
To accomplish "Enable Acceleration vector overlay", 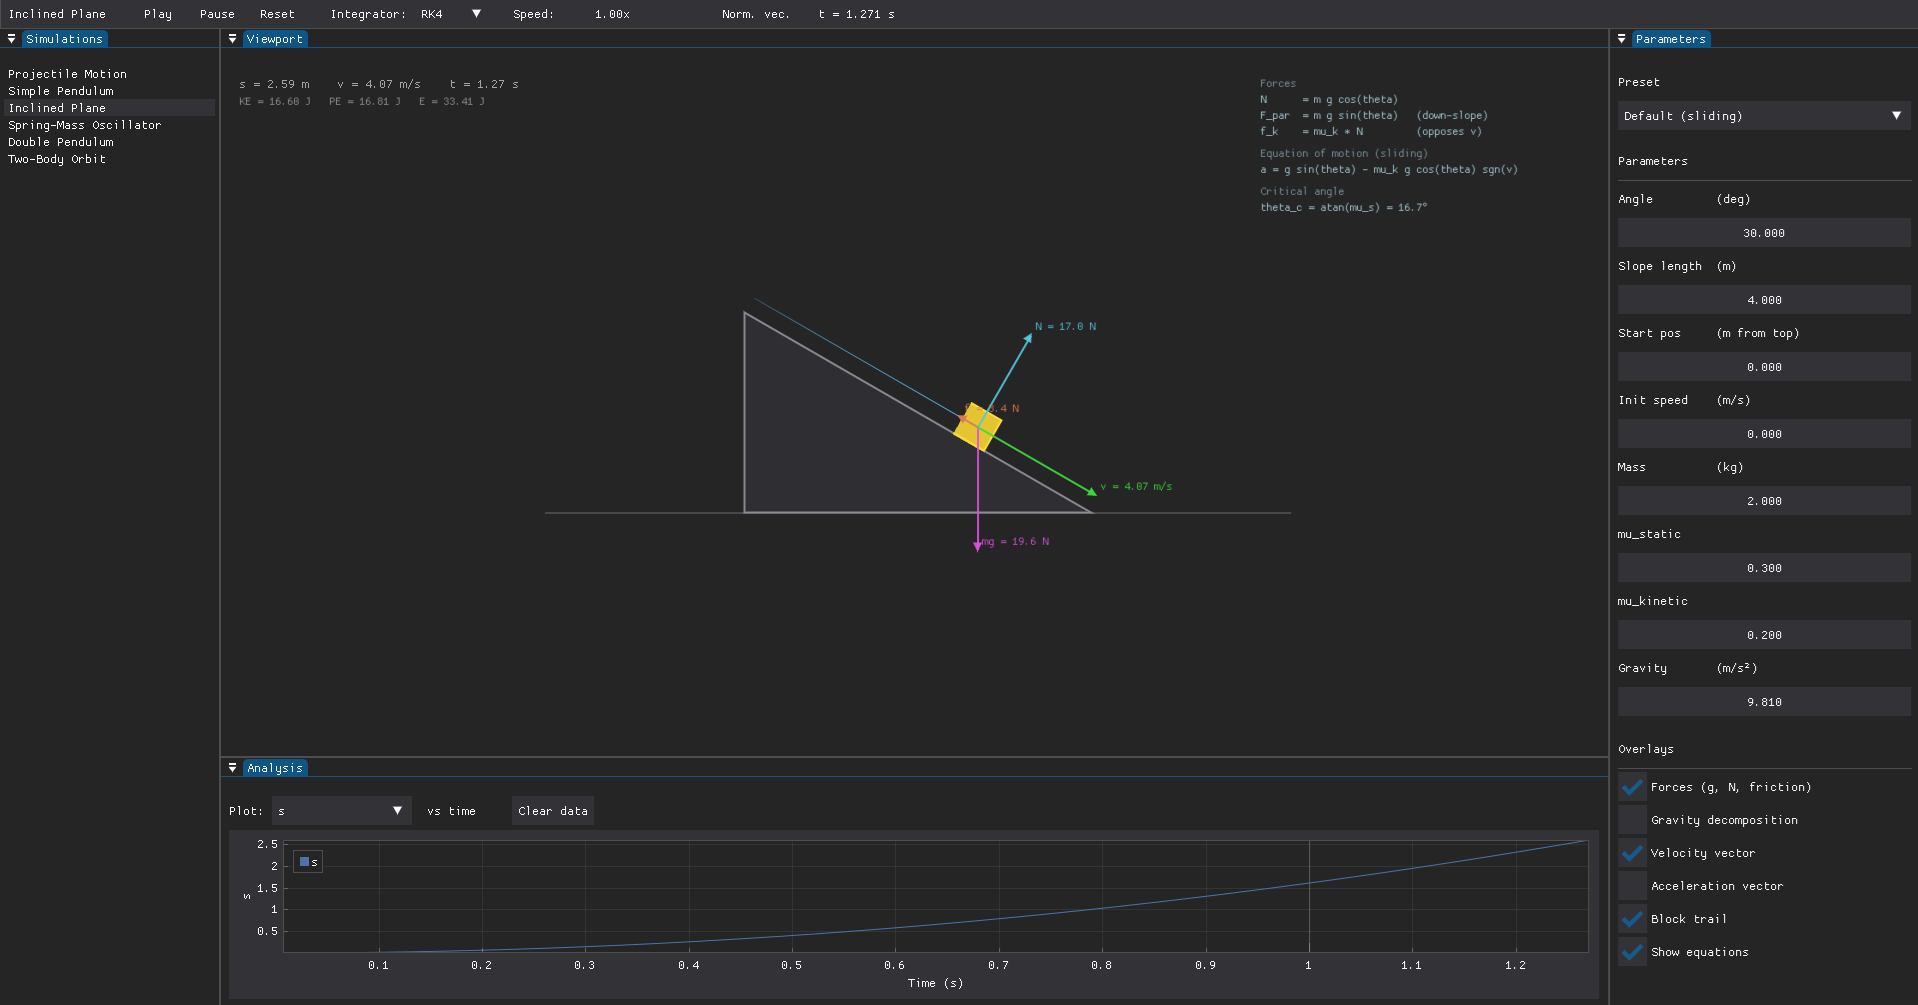I will 1632,886.
